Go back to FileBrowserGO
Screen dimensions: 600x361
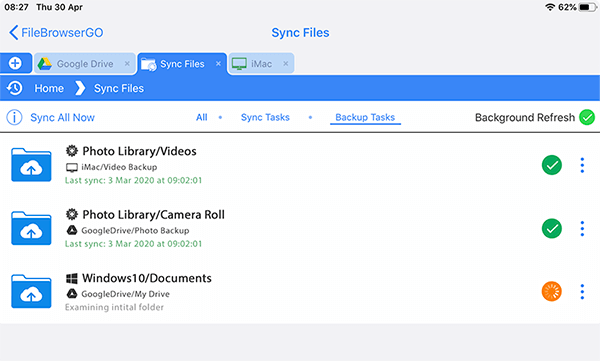point(56,33)
